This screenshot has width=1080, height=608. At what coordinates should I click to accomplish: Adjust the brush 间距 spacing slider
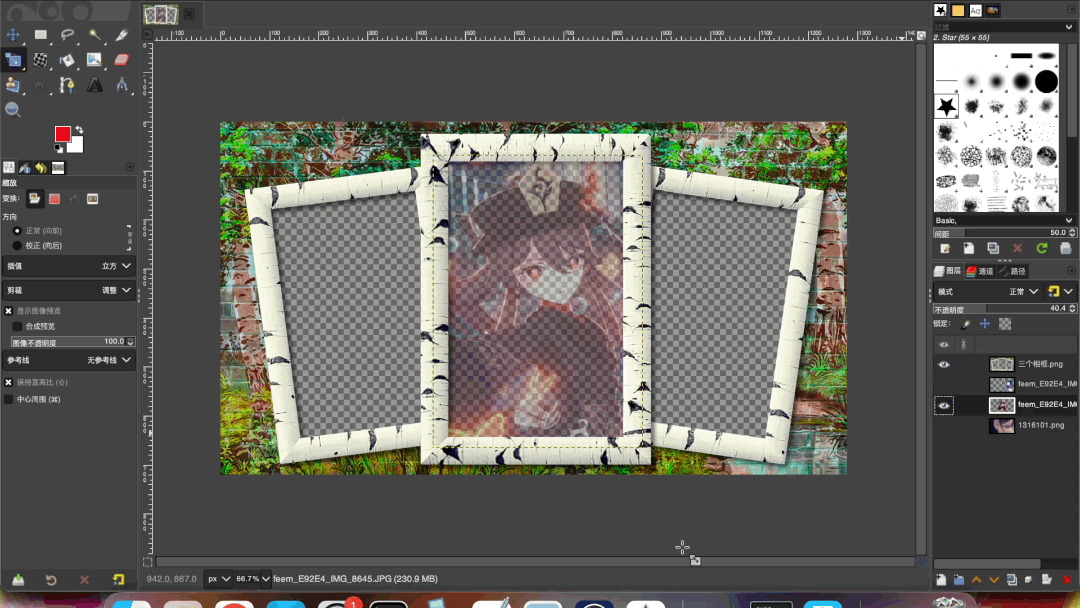pos(1004,233)
